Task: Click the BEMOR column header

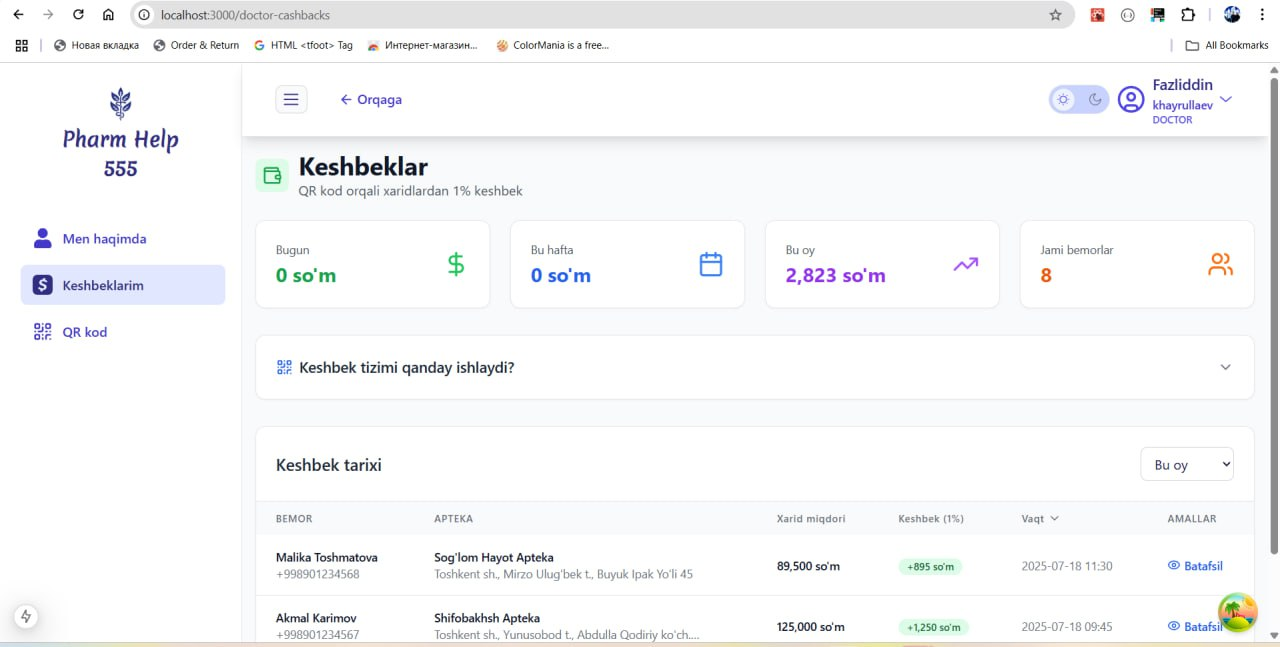Action: coord(294,519)
